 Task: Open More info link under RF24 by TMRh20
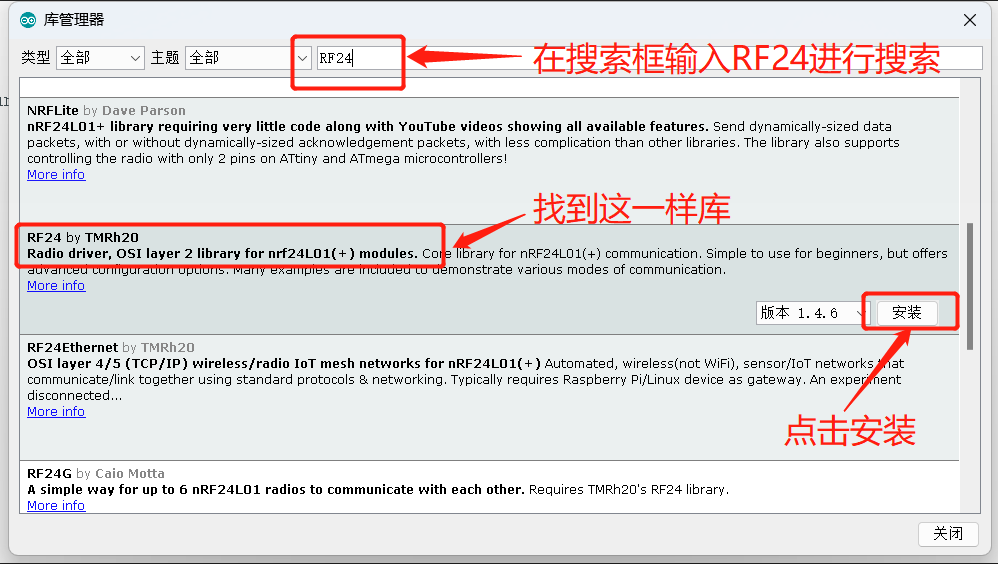tap(56, 286)
